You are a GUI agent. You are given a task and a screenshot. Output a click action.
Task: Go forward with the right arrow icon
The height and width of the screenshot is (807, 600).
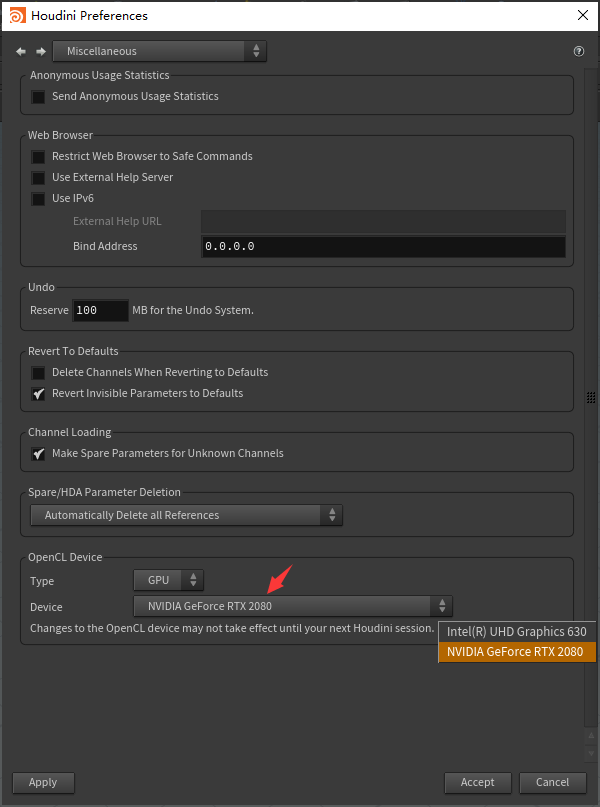tap(41, 51)
